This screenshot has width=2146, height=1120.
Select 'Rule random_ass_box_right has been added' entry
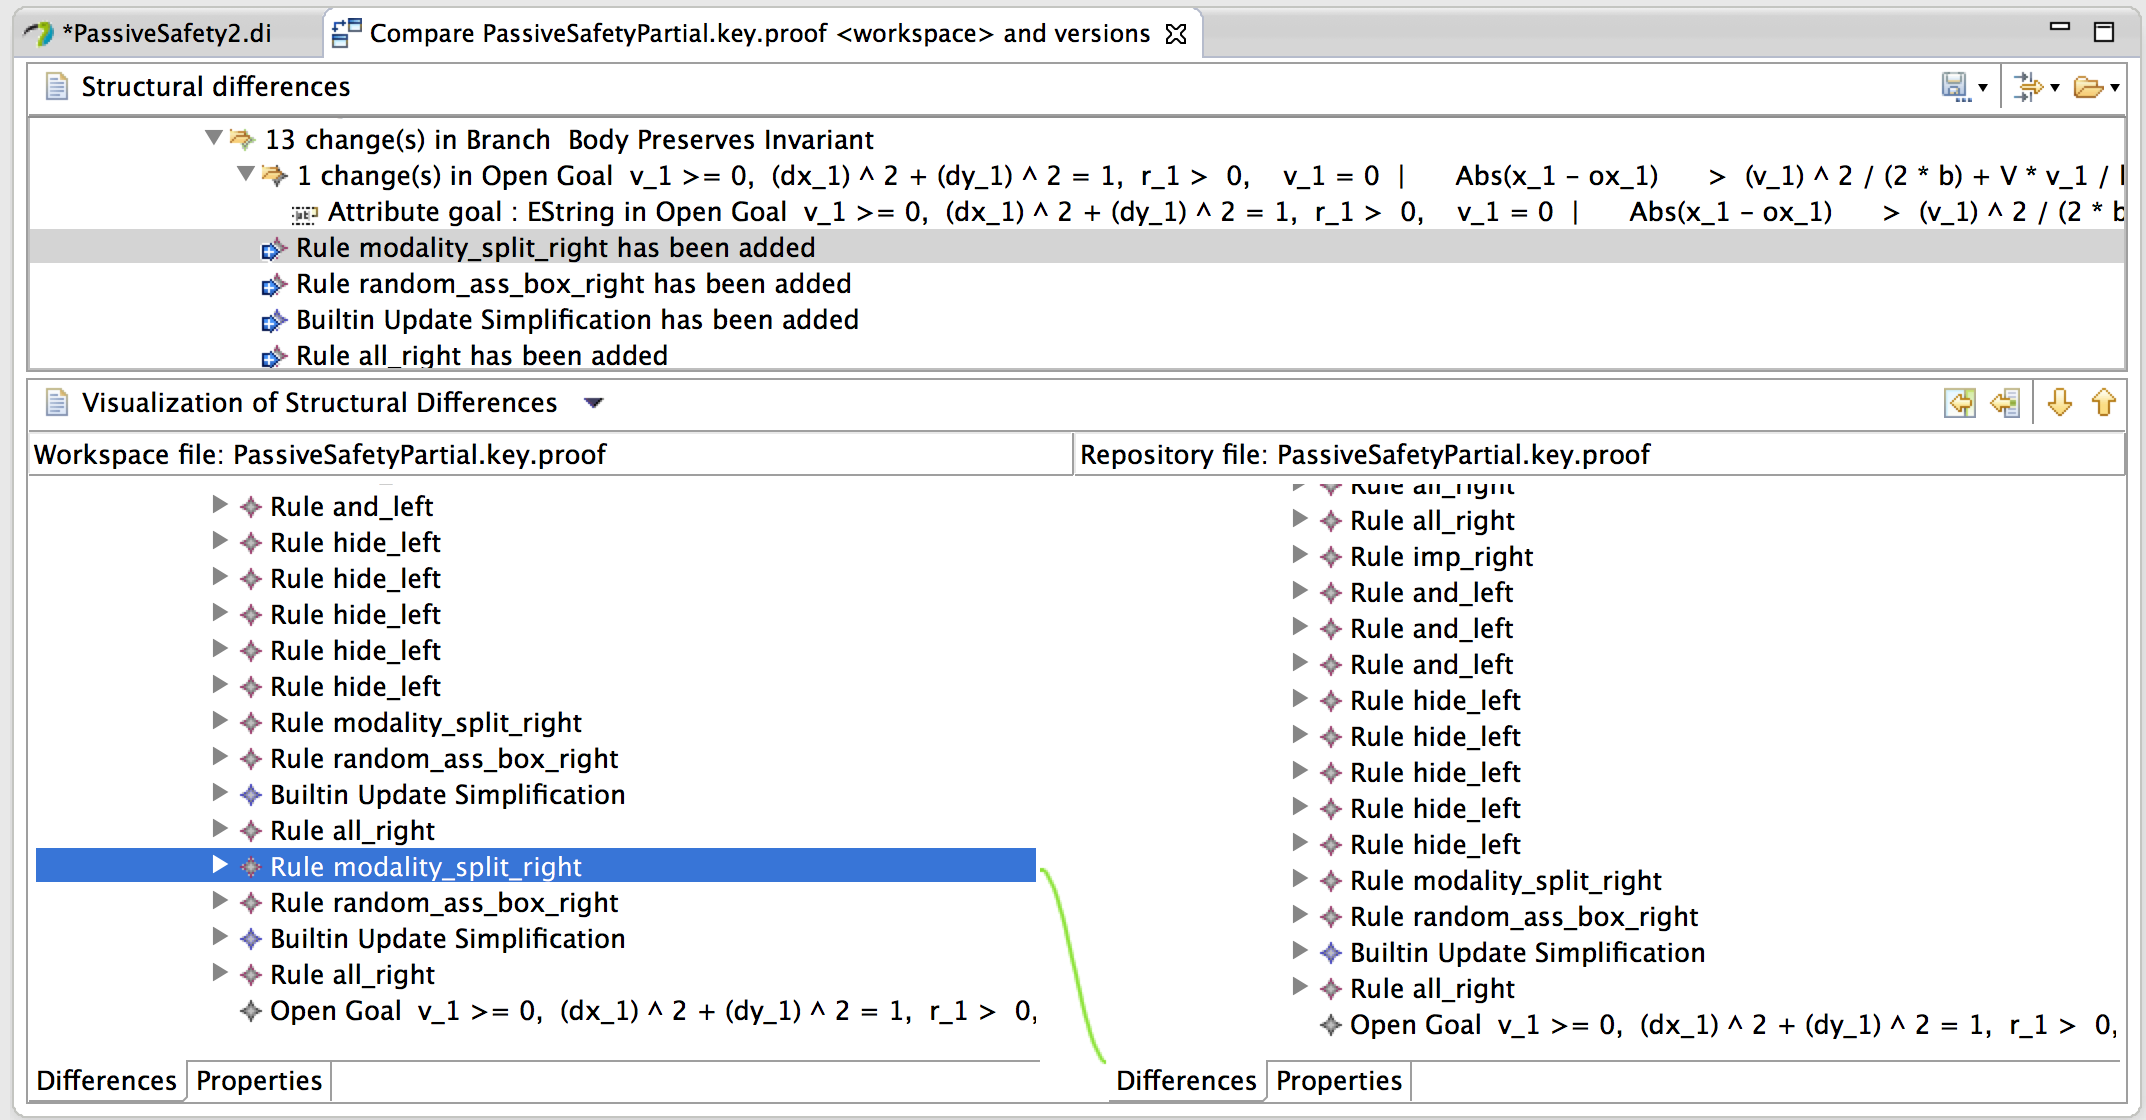pos(573,284)
